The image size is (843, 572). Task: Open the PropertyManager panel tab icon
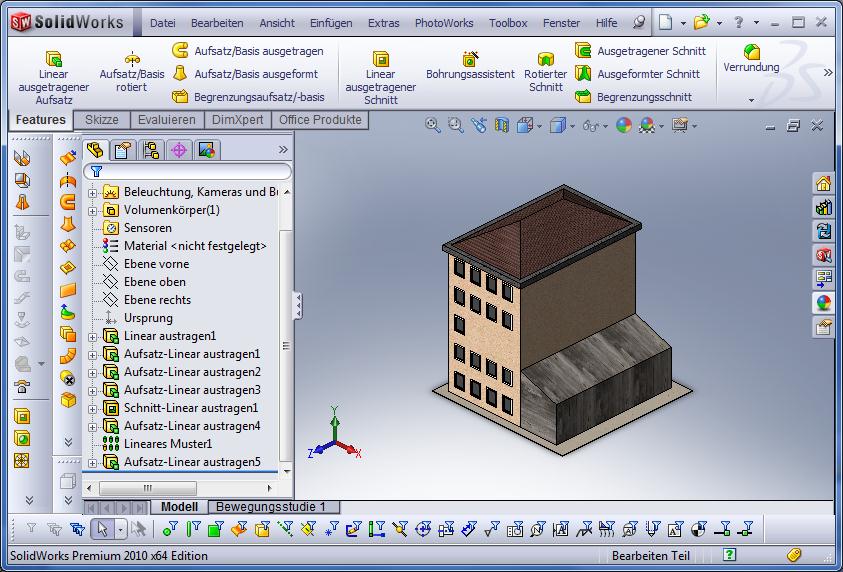point(123,150)
